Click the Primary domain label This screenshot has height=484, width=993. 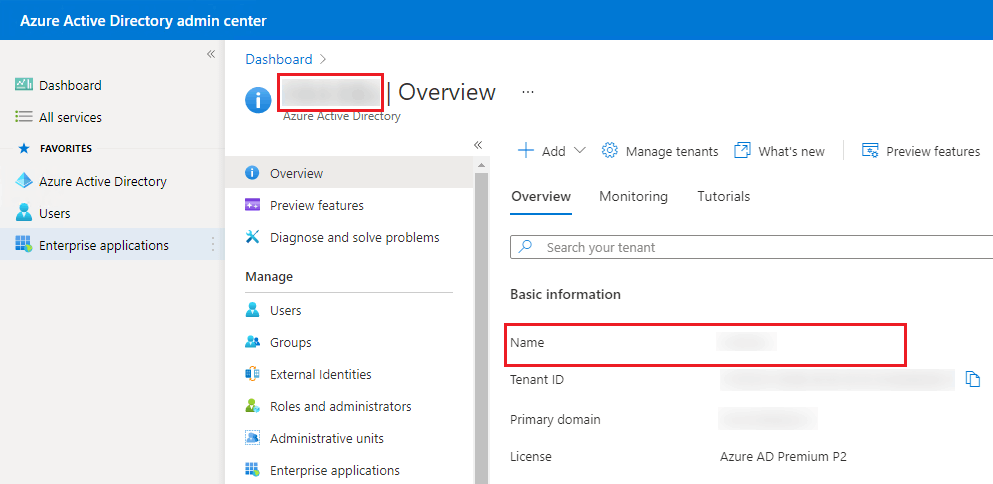(555, 419)
